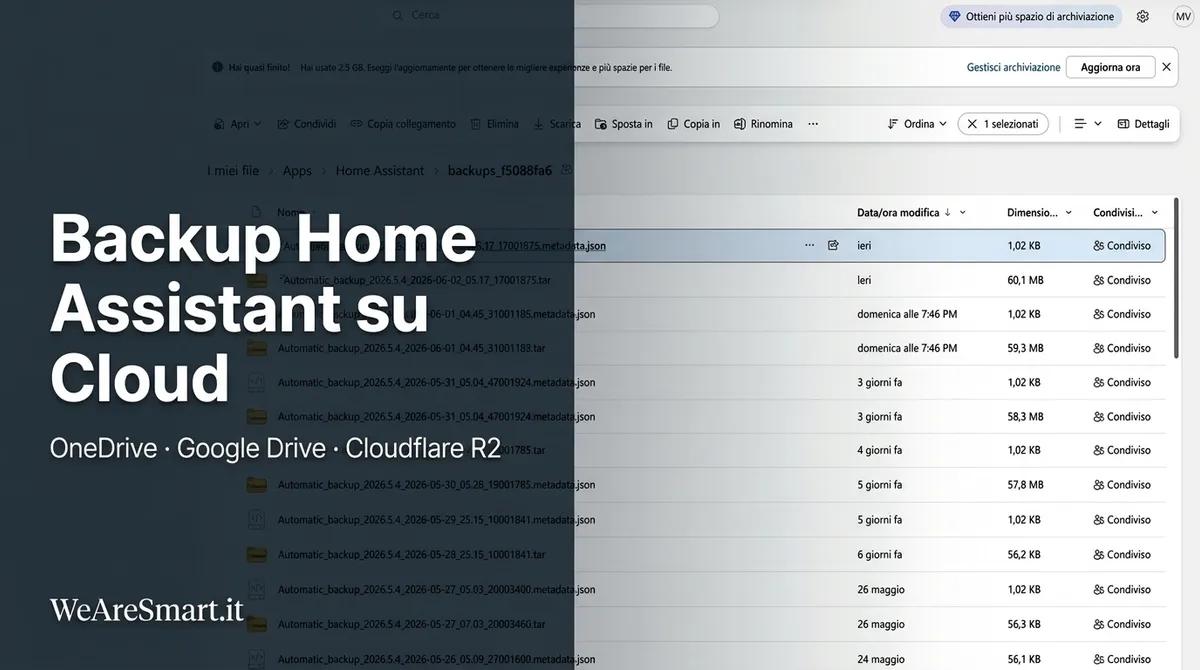The image size is (1200, 670).
Task: Open Gestisci archiviazione link
Action: click(x=1013, y=67)
